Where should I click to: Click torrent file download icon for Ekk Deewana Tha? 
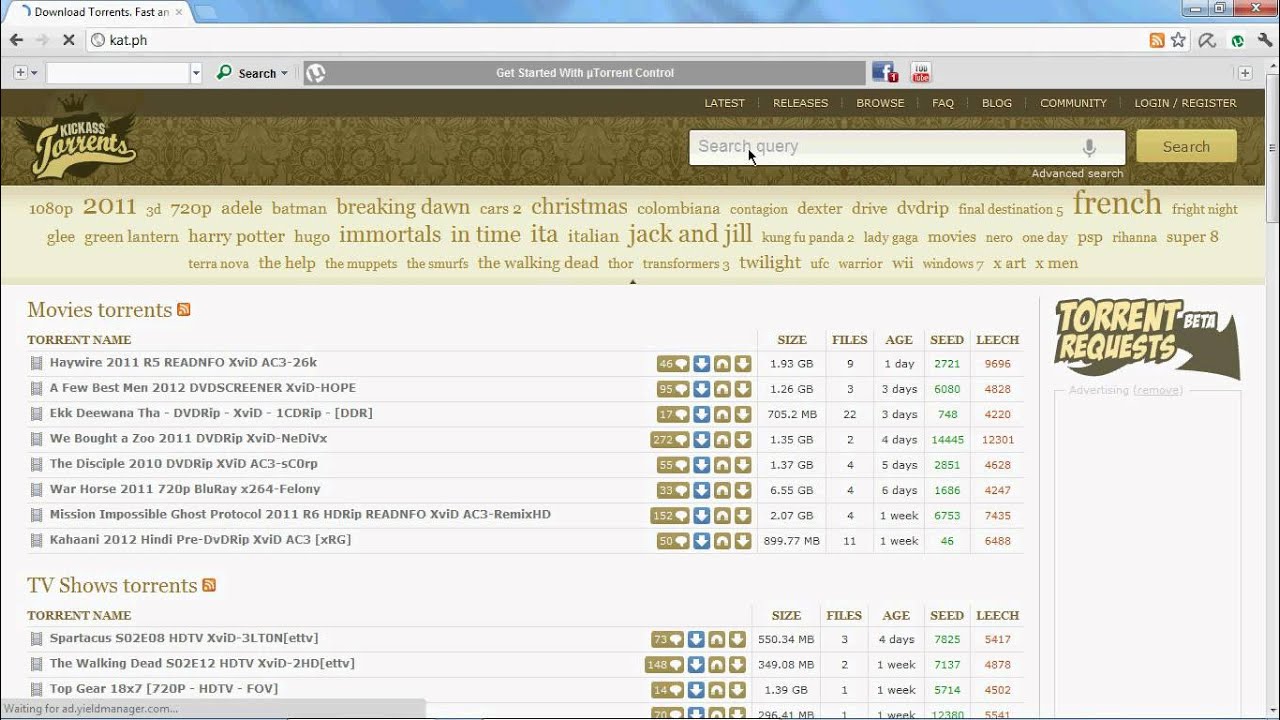coord(742,414)
